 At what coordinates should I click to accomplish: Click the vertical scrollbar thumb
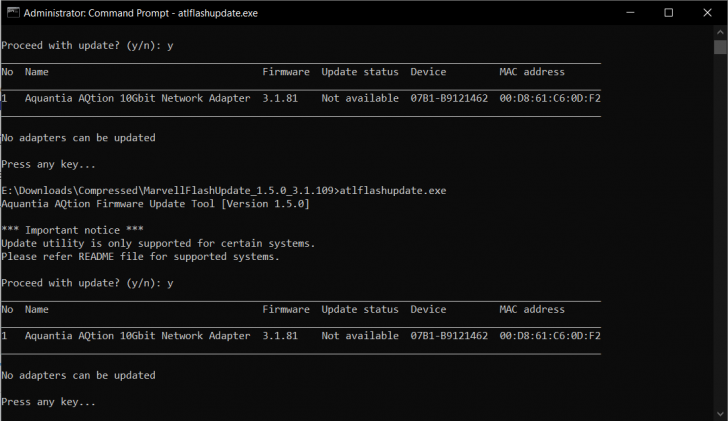720,47
